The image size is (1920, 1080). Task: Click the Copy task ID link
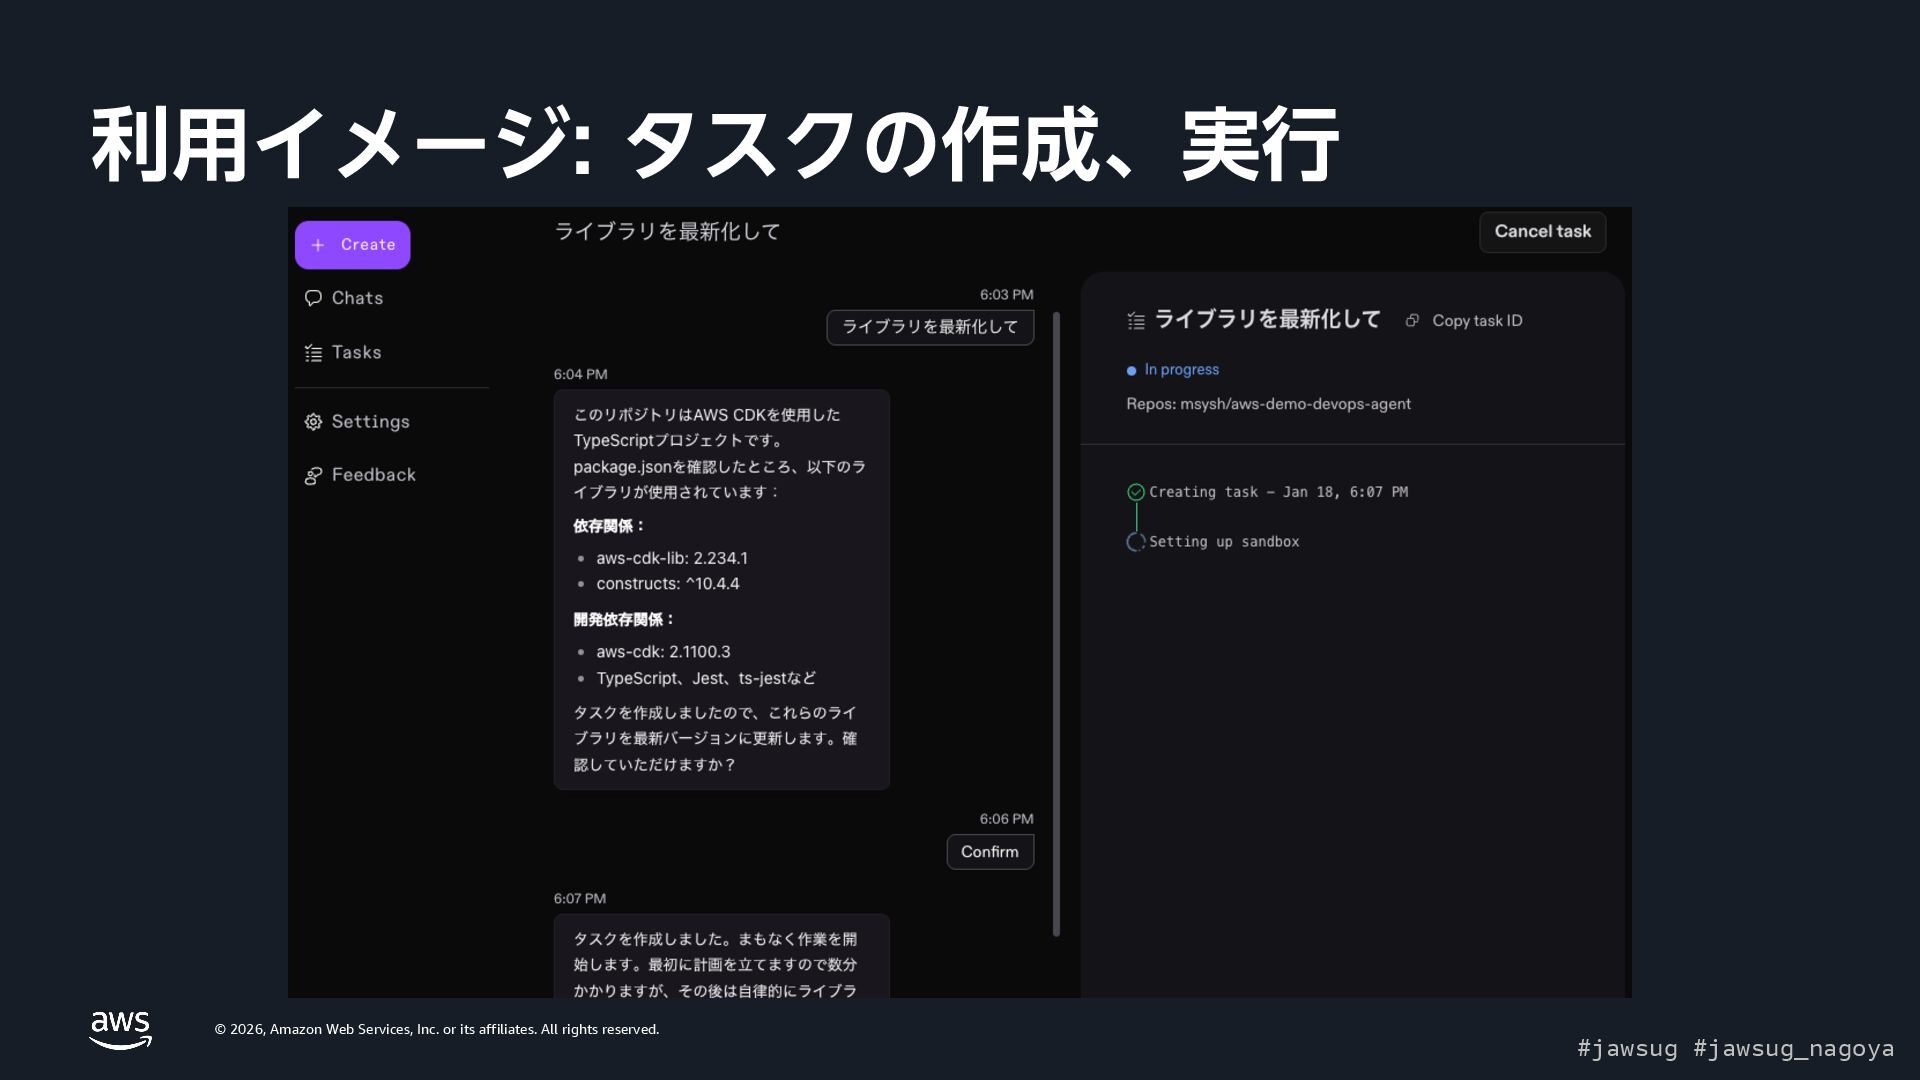(1476, 321)
